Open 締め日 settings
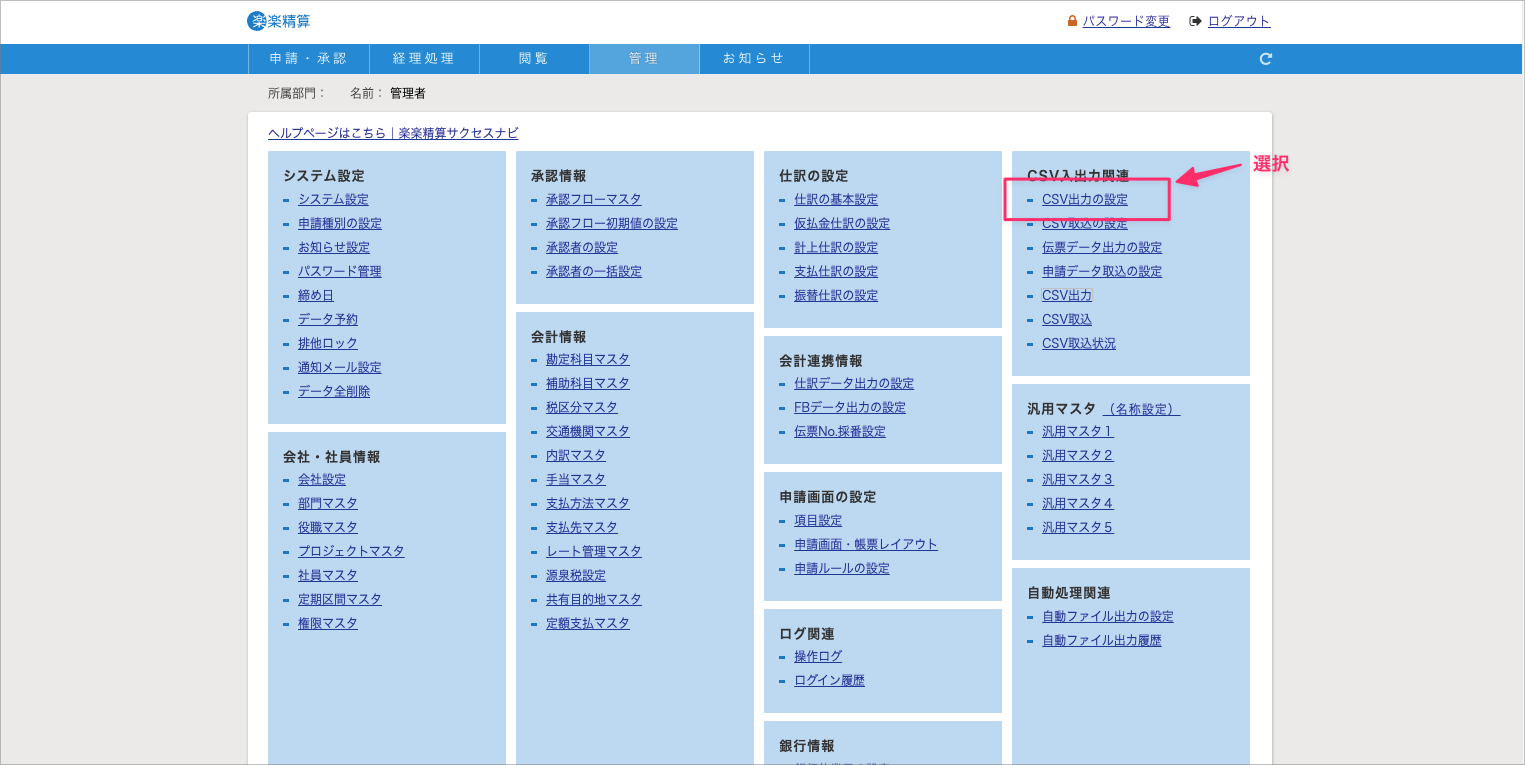The width and height of the screenshot is (1525, 765). click(316, 296)
